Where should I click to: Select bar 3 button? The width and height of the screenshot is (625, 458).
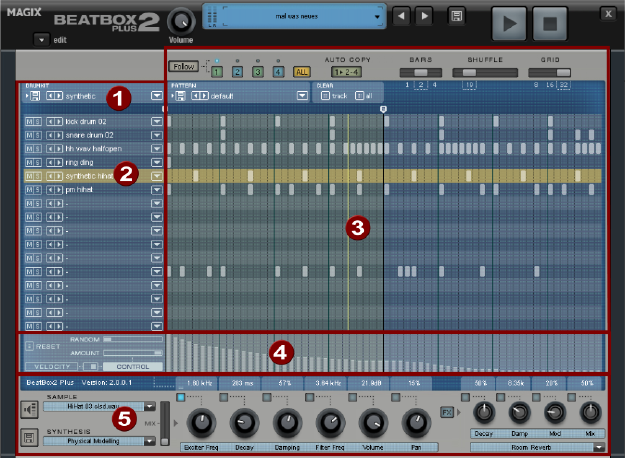pyautogui.click(x=258, y=72)
